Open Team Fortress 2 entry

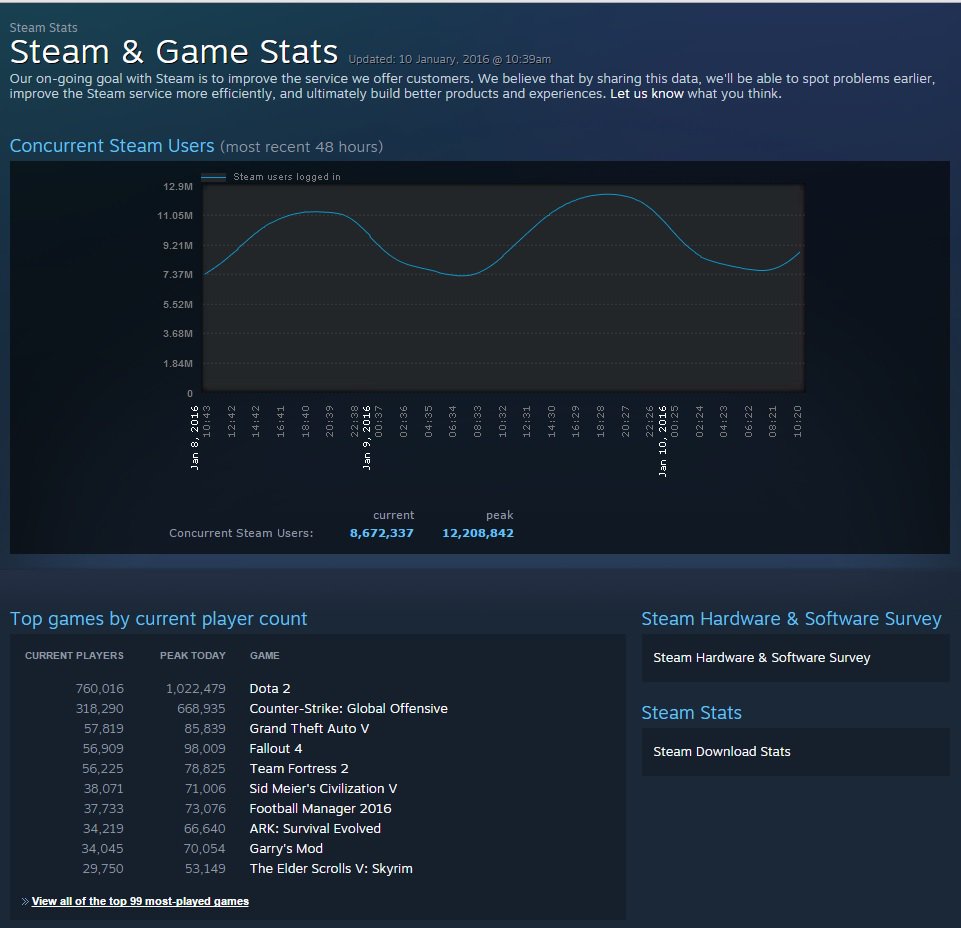298,769
